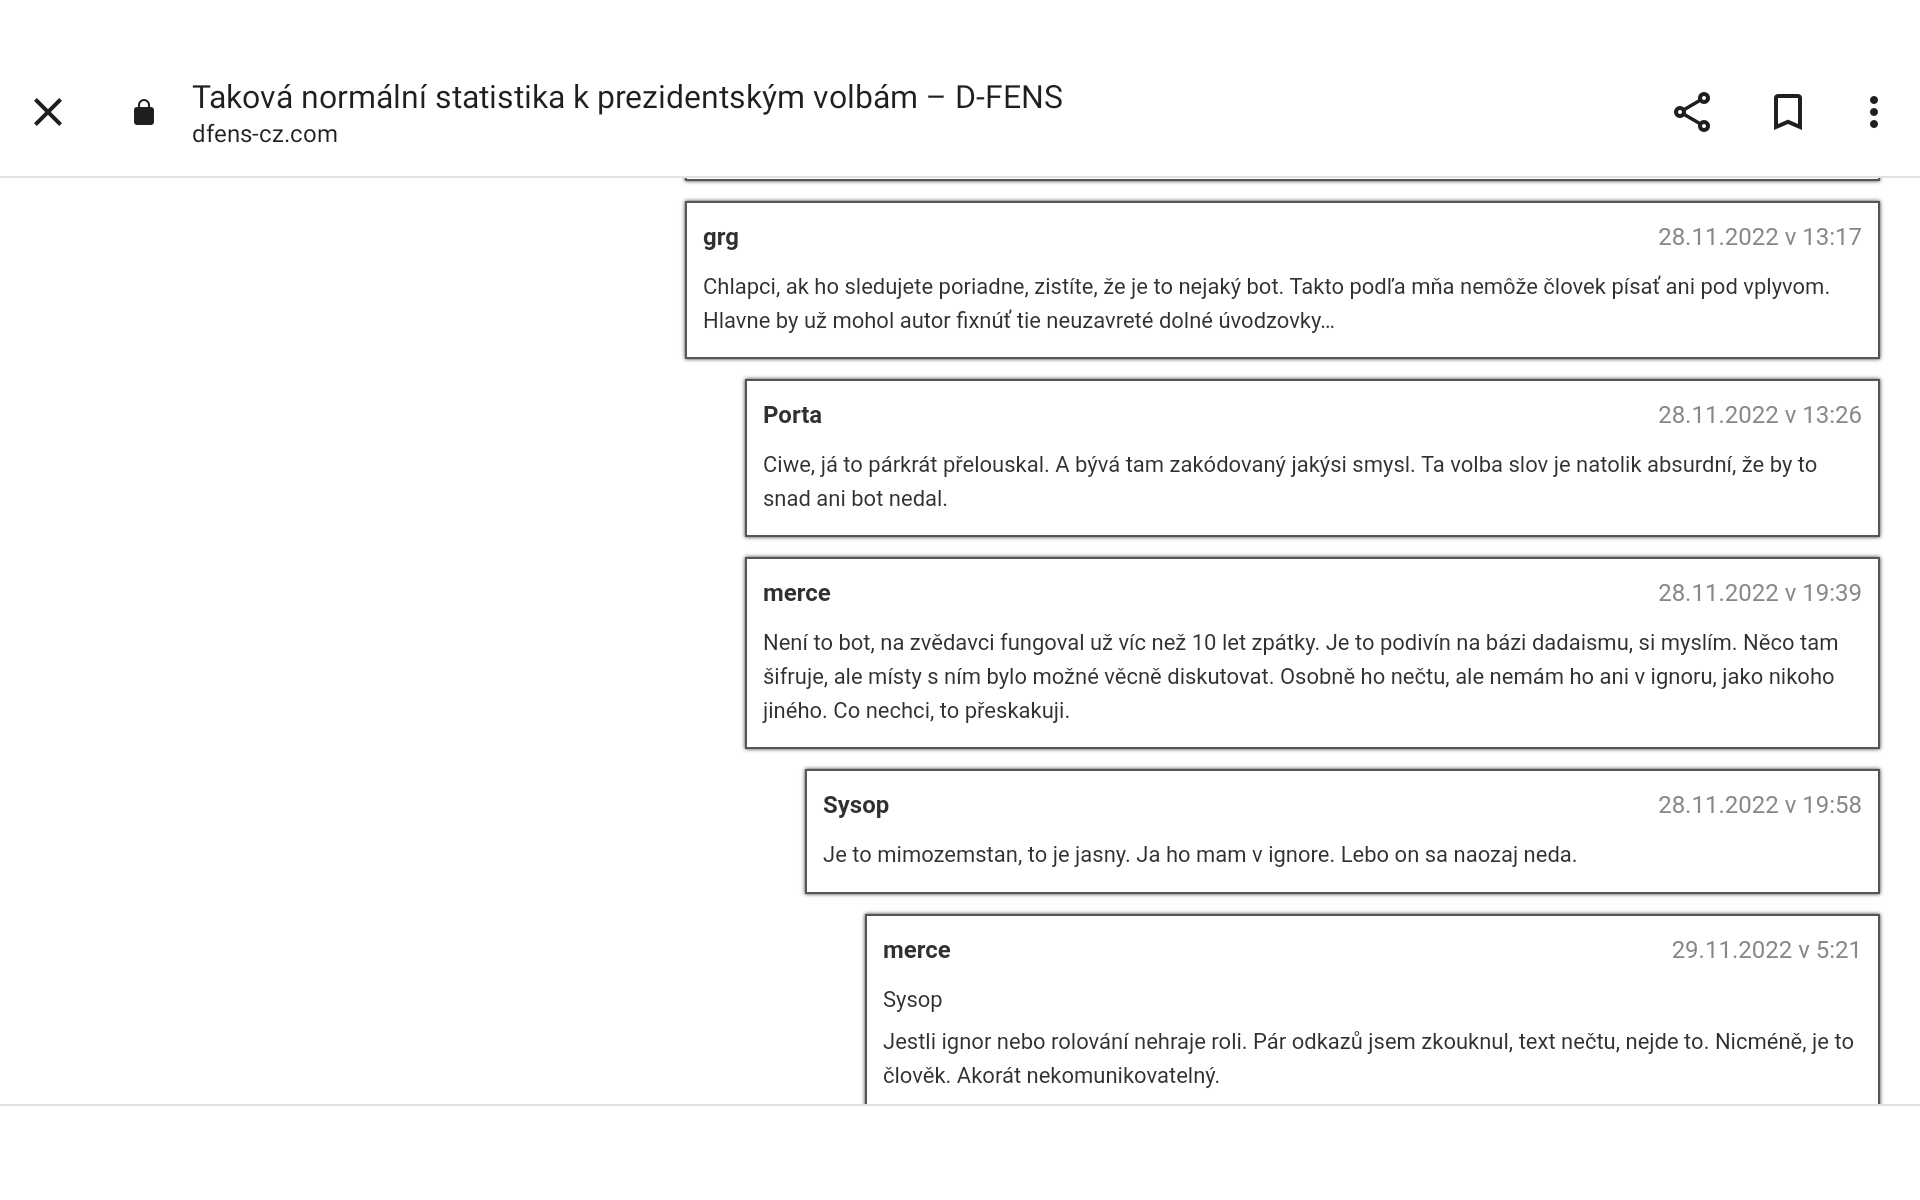Viewport: 1920px width, 1200px height.
Task: Close the browser custom tab
Action: pos(48,112)
